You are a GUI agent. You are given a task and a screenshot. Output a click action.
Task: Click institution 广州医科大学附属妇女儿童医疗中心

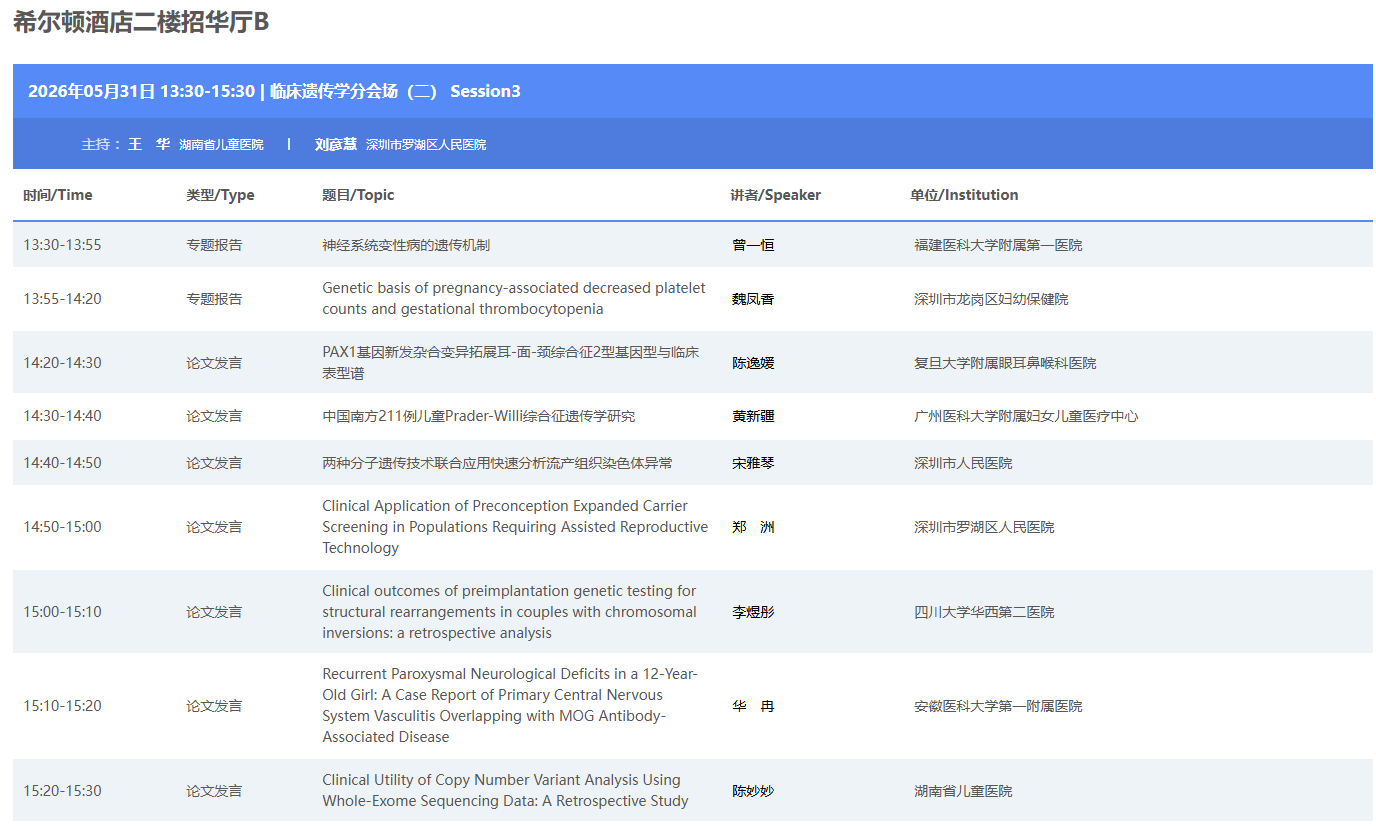[x=1026, y=416]
